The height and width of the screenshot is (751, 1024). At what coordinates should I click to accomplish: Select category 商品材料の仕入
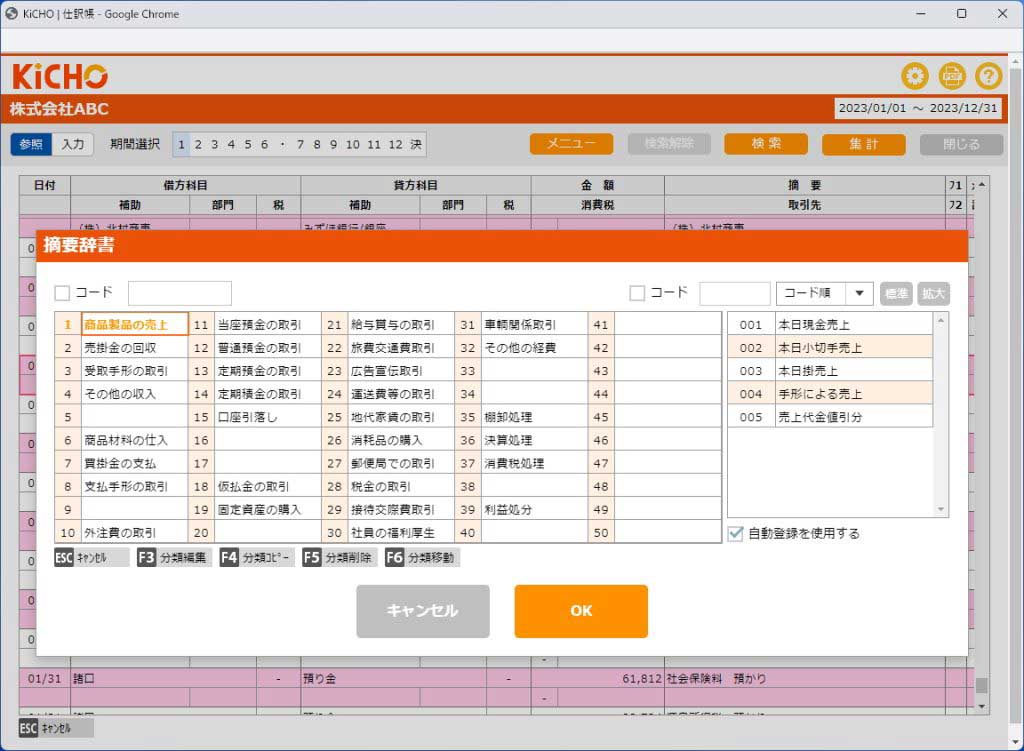click(135, 440)
